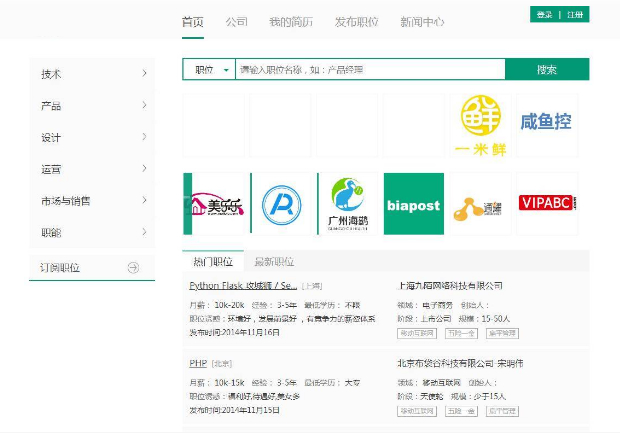This screenshot has height=433, width=620.
Task: Switch to the 最新职位 tab
Action: 274,261
